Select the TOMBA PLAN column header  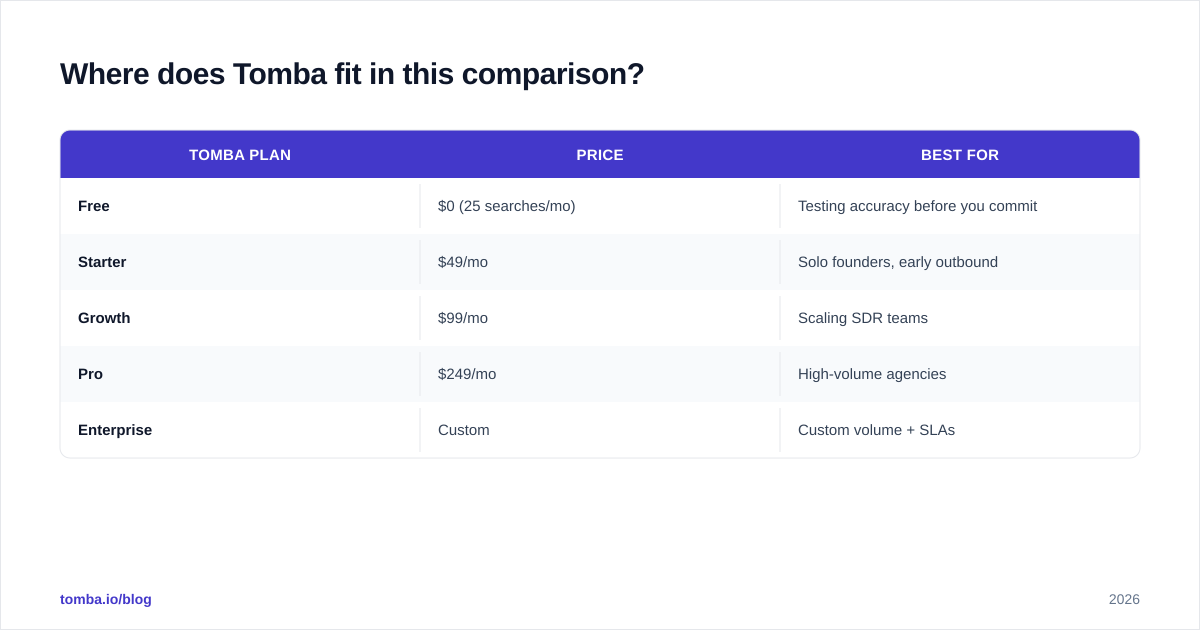pyautogui.click(x=240, y=155)
